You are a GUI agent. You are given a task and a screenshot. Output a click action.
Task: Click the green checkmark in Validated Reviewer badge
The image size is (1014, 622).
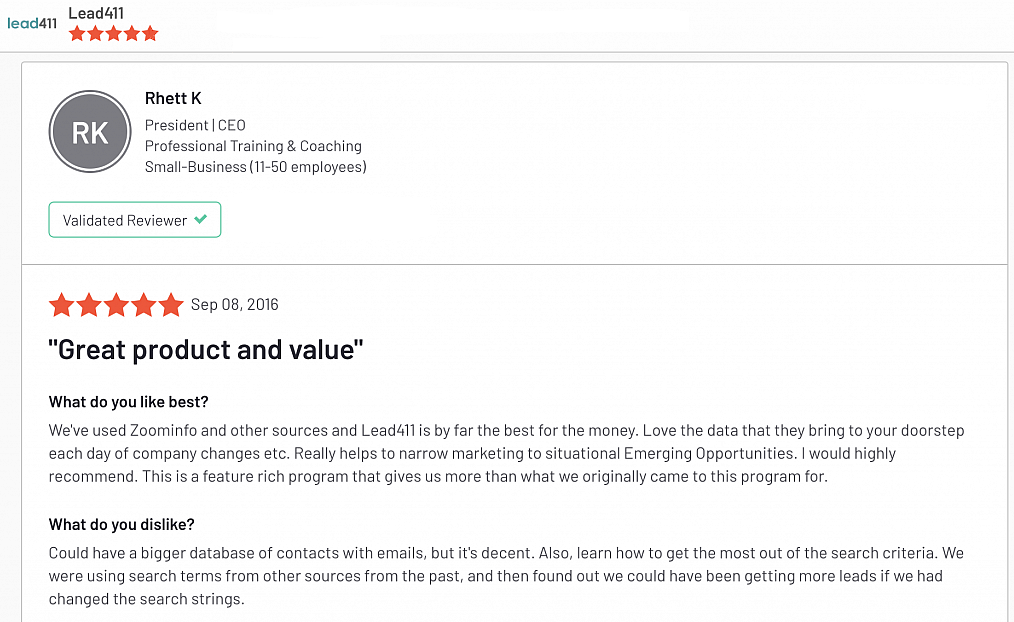click(201, 220)
